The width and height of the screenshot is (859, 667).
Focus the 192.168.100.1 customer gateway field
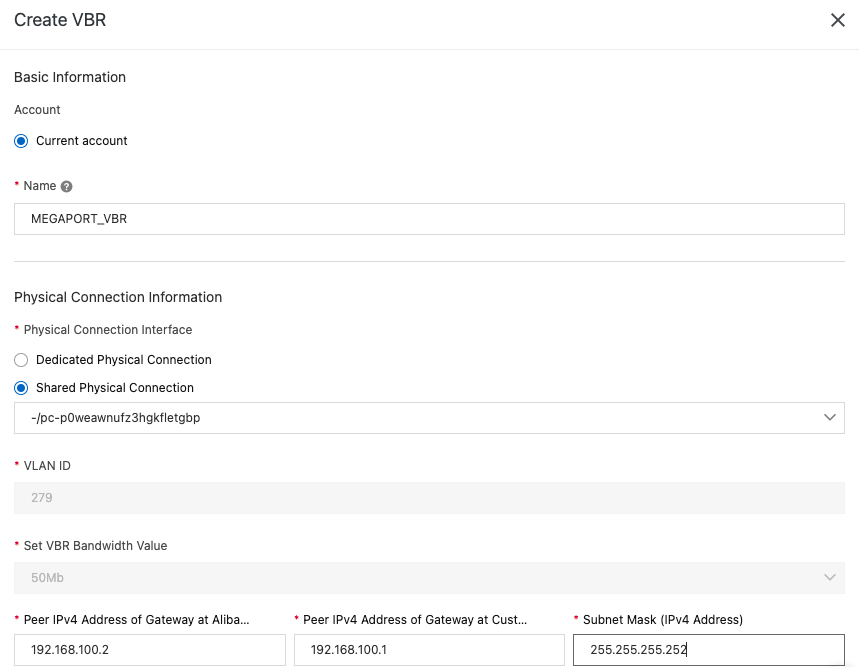point(429,650)
